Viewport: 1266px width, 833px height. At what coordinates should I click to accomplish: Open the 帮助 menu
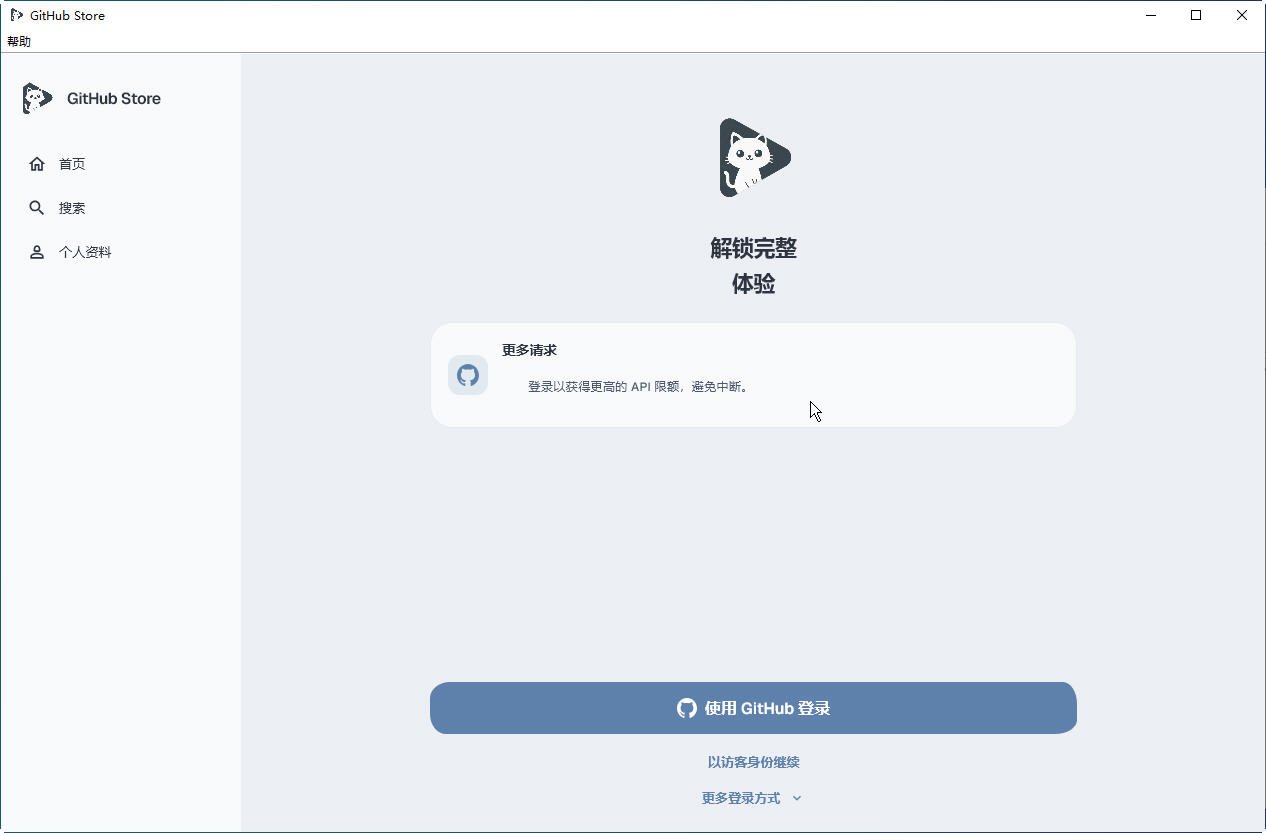pyautogui.click(x=19, y=41)
